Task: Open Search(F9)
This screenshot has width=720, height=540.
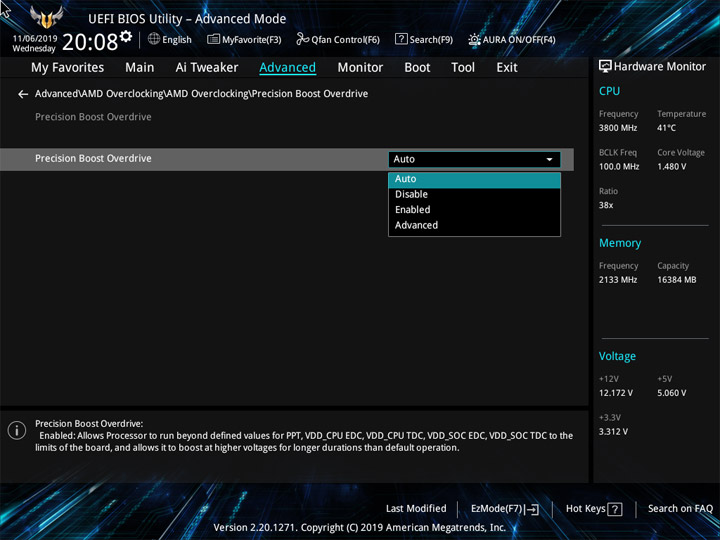Action: tap(424, 39)
